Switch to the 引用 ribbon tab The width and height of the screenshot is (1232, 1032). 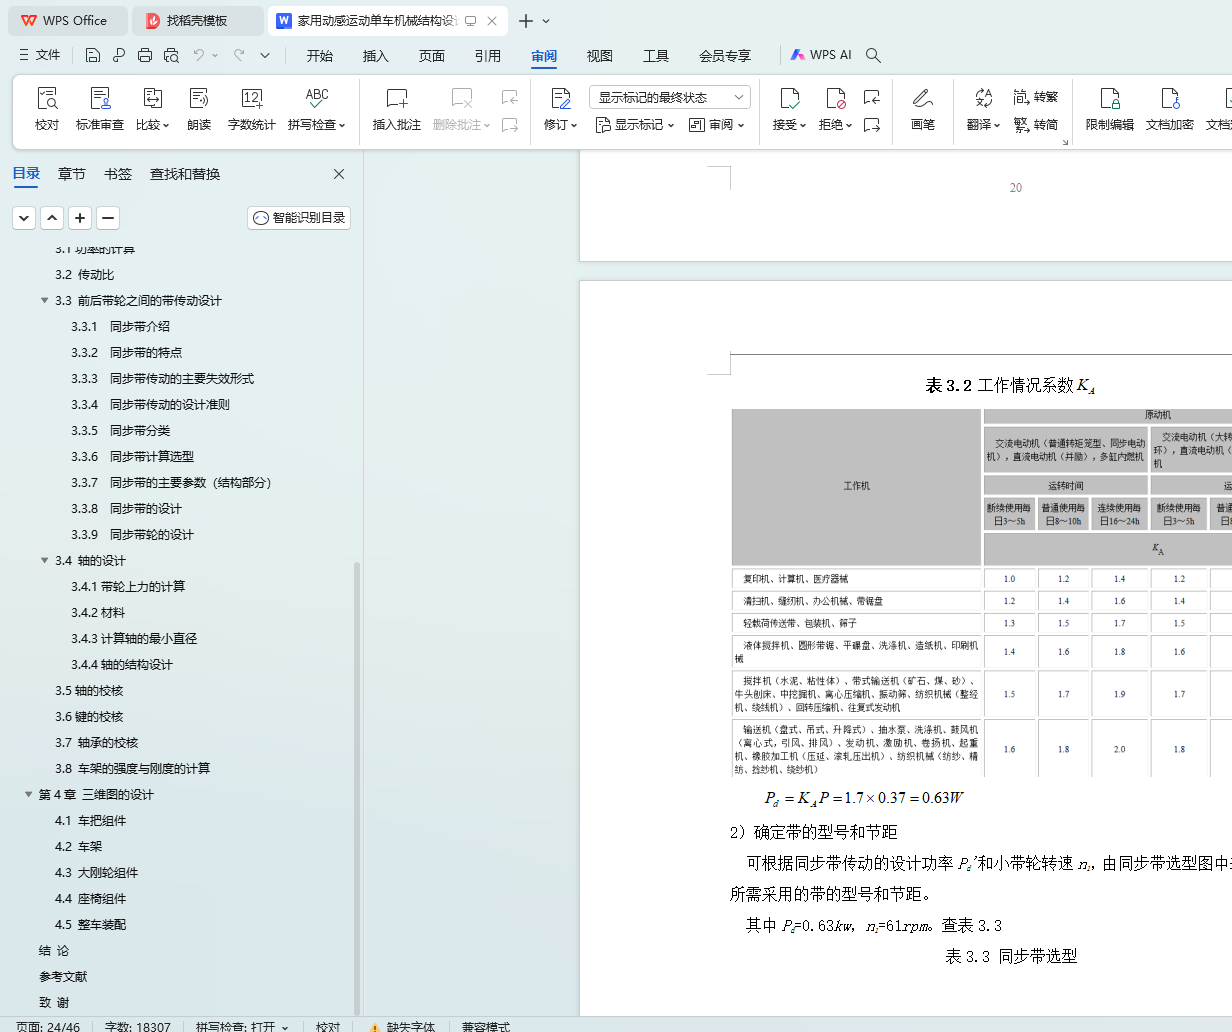488,55
